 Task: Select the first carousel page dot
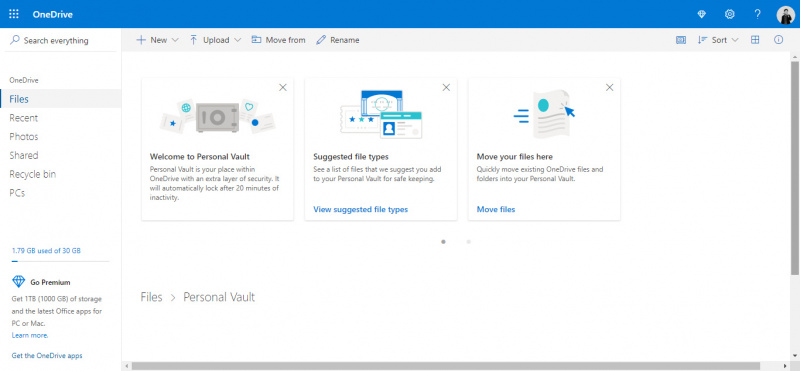pyautogui.click(x=443, y=242)
